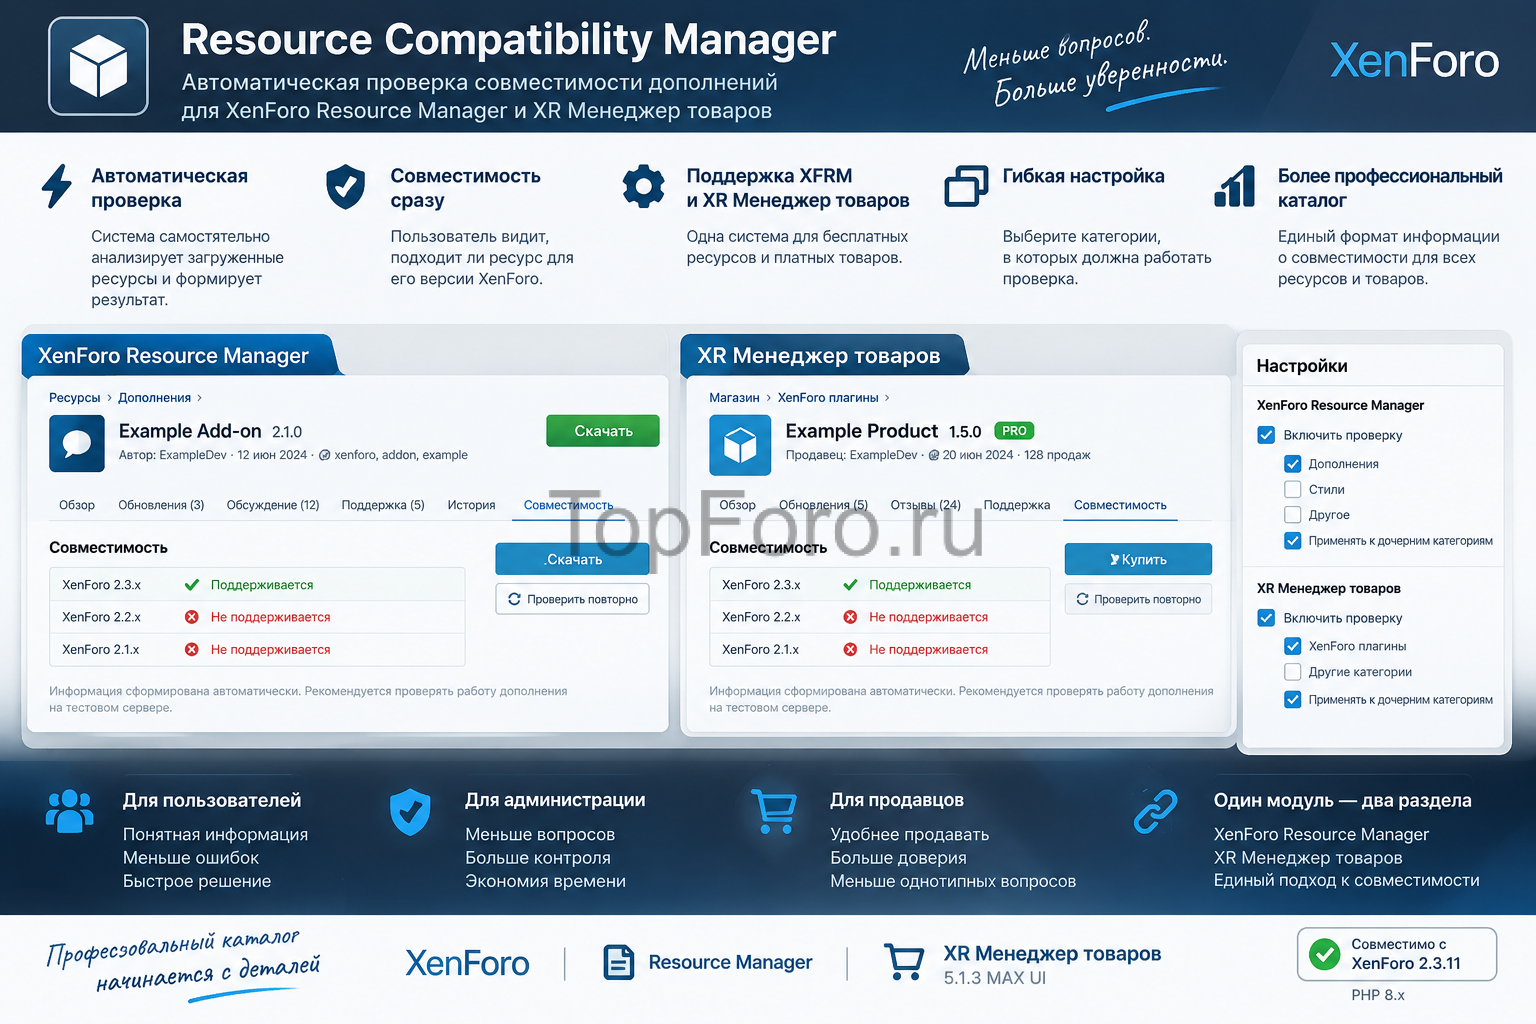Image resolution: width=1536 pixels, height=1024 pixels.
Task: Click the green check for XenForo 2.3.x in Resource Manager
Action: (x=192, y=585)
